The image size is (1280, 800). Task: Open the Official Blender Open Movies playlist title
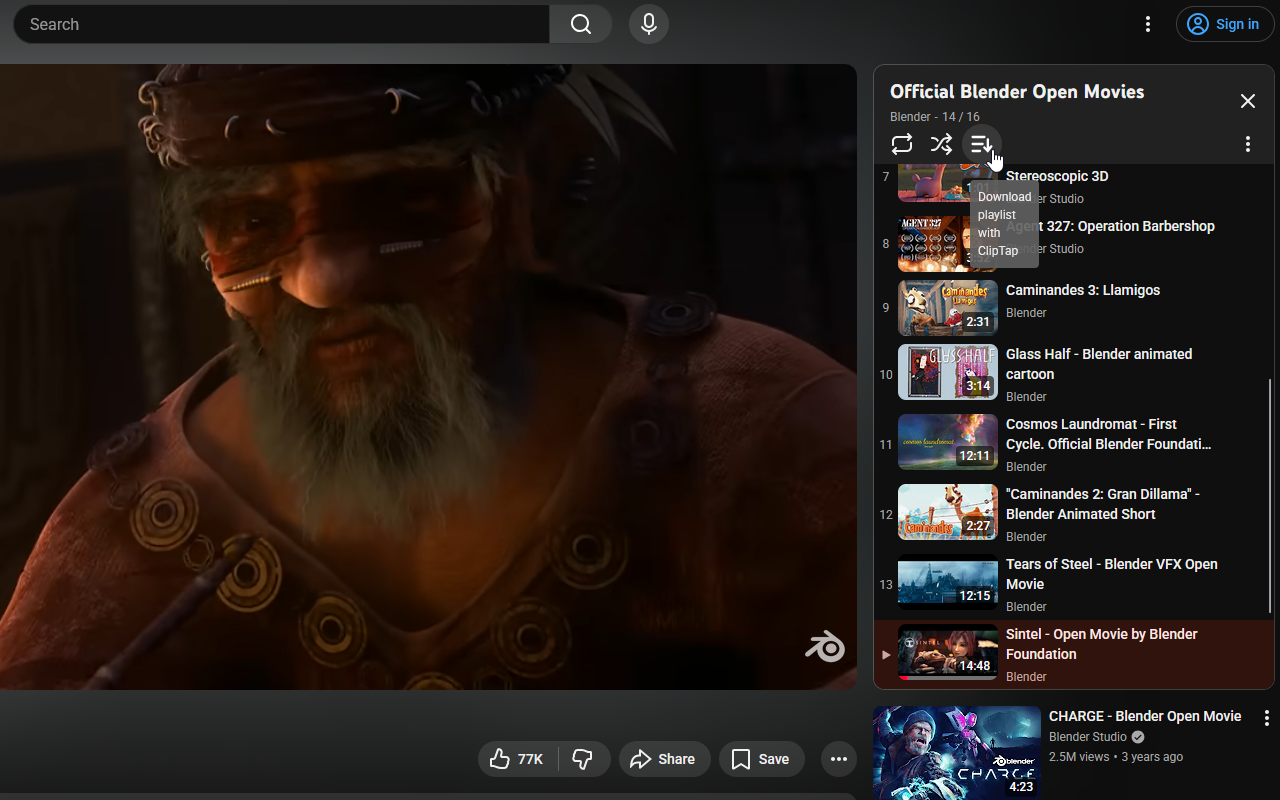point(1017,91)
